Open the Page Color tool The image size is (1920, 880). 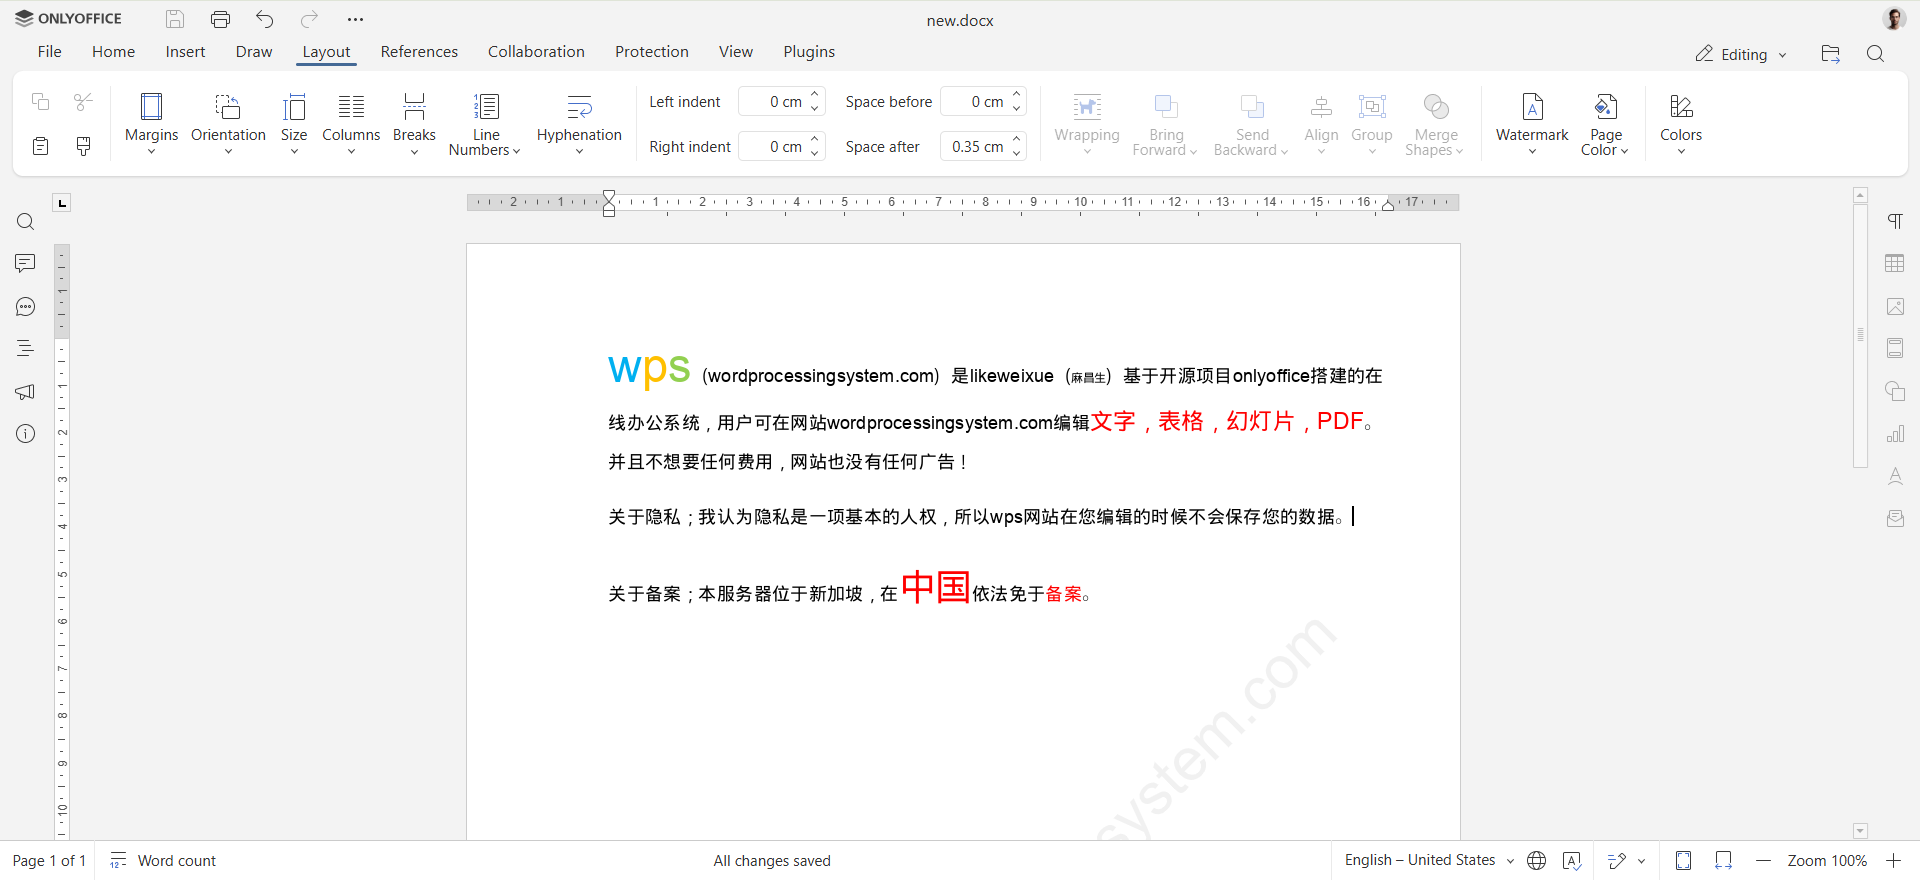point(1605,123)
